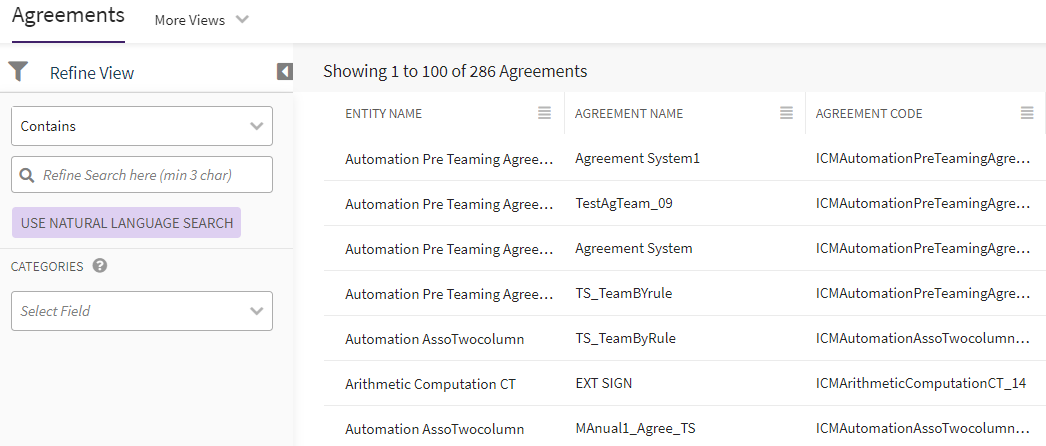Select the EXT SIGN agreement row
The width and height of the screenshot is (1046, 446).
click(604, 384)
